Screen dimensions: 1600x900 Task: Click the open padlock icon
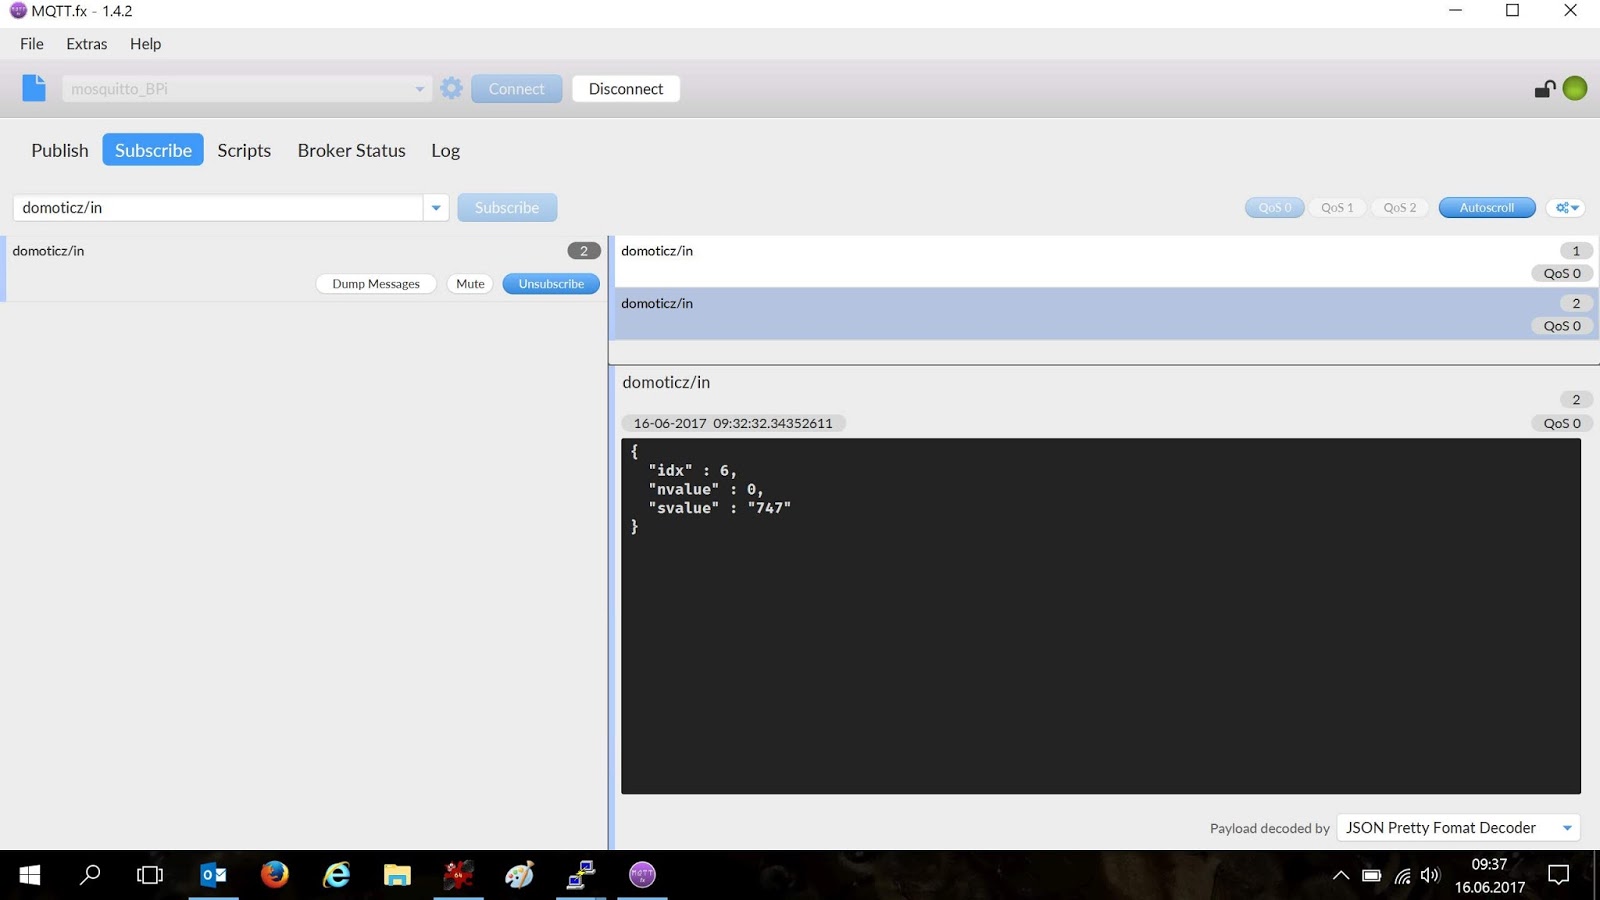(x=1544, y=89)
